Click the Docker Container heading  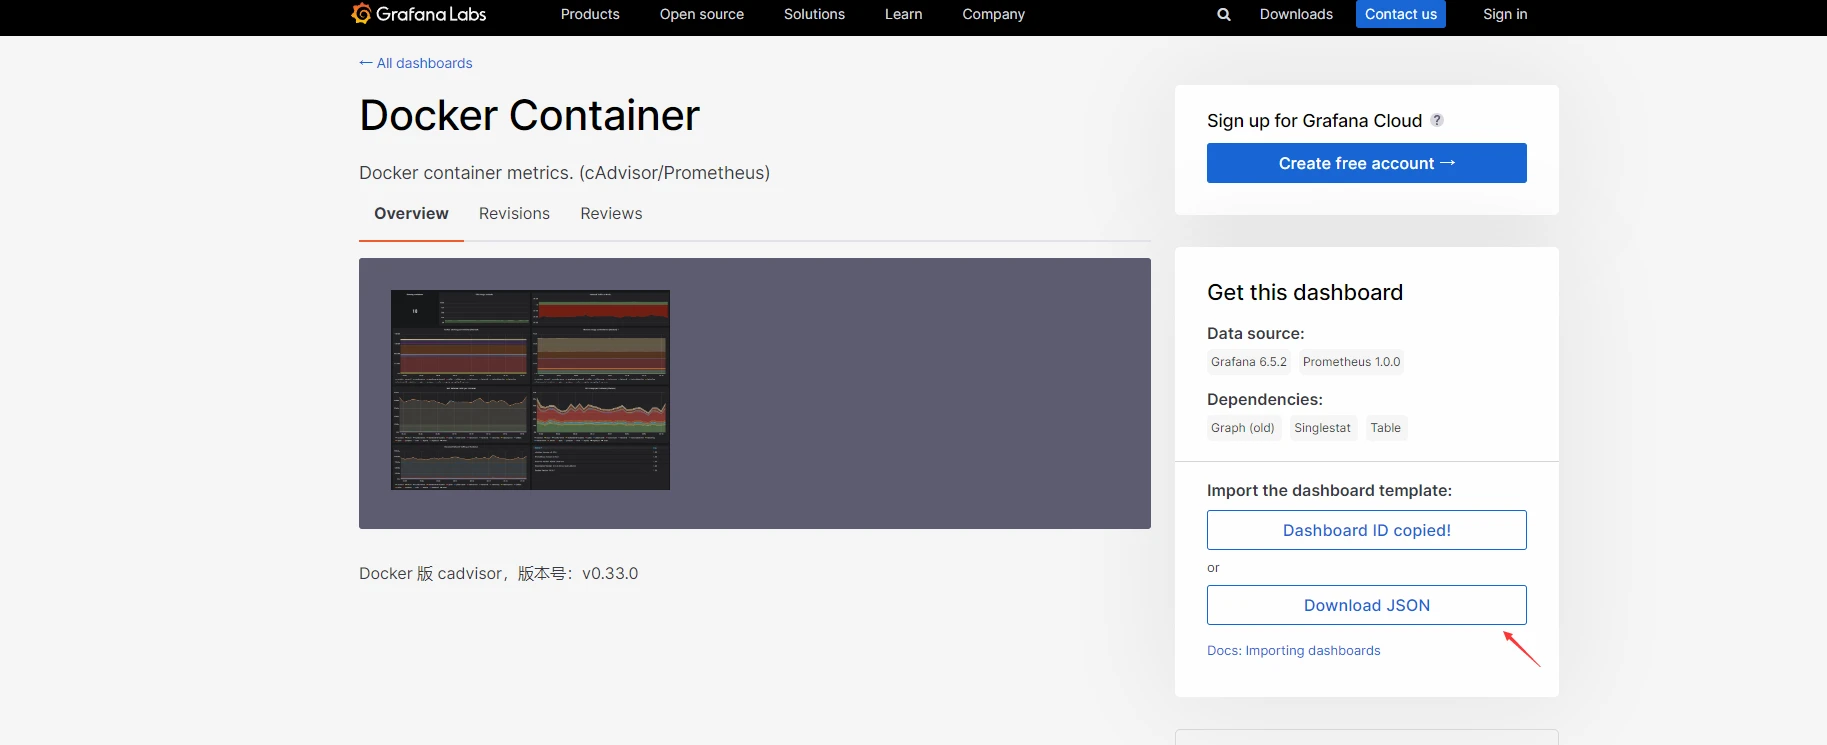(529, 116)
